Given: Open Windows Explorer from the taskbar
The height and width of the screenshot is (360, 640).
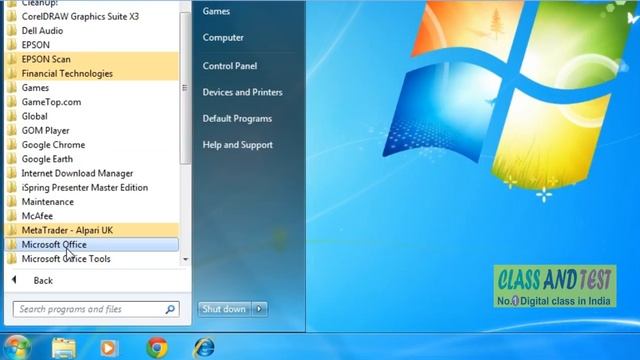Looking at the screenshot, I should 64,348.
